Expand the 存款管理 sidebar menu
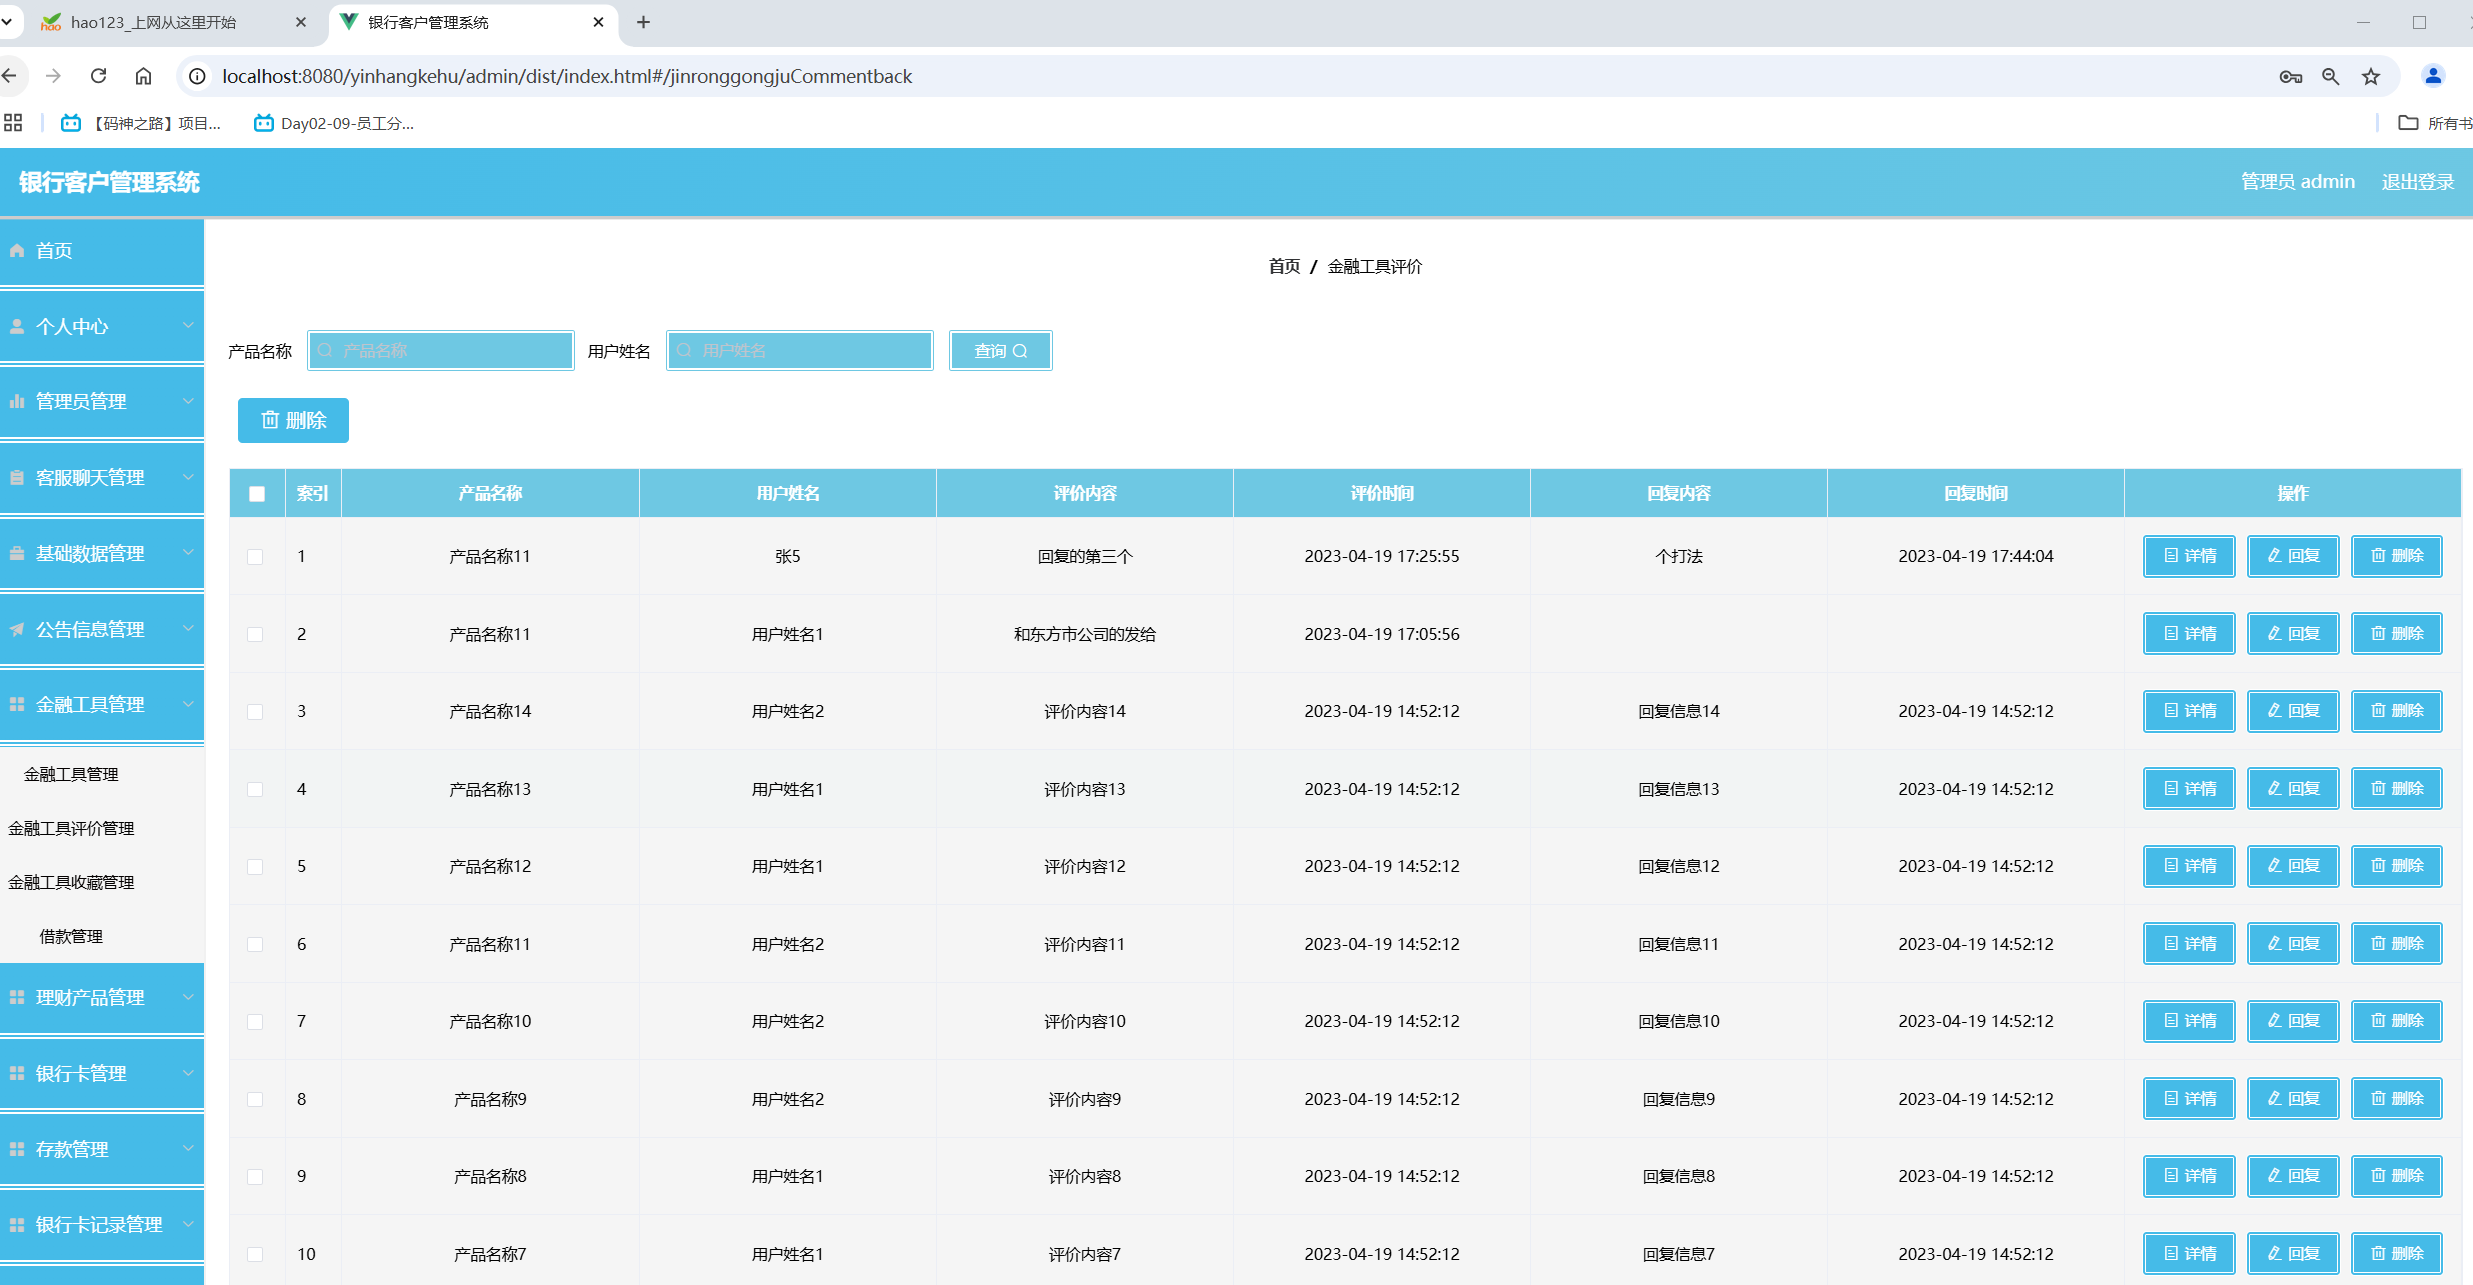The height and width of the screenshot is (1285, 2473). click(x=102, y=1149)
